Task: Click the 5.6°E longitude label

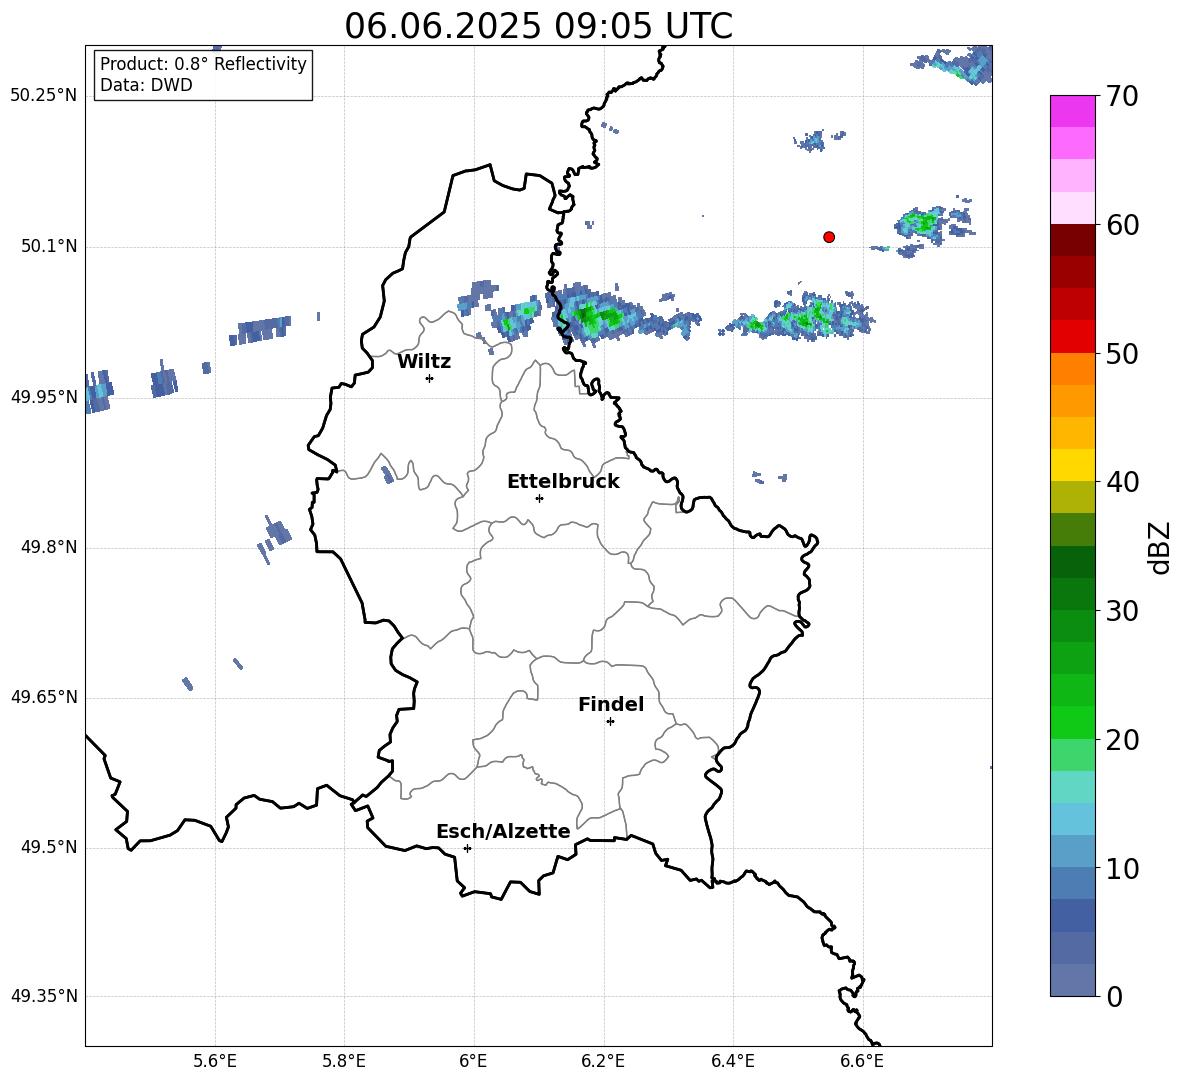Action: (x=215, y=1061)
